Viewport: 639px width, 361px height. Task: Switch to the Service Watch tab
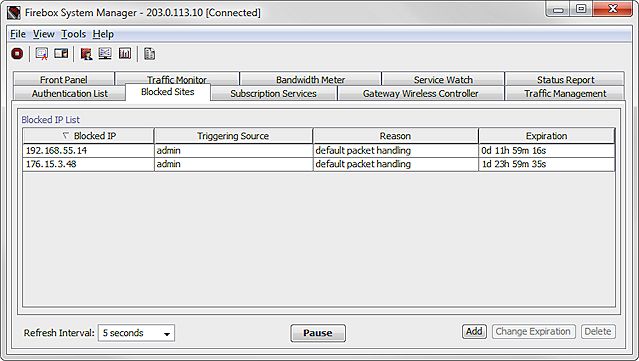443,79
